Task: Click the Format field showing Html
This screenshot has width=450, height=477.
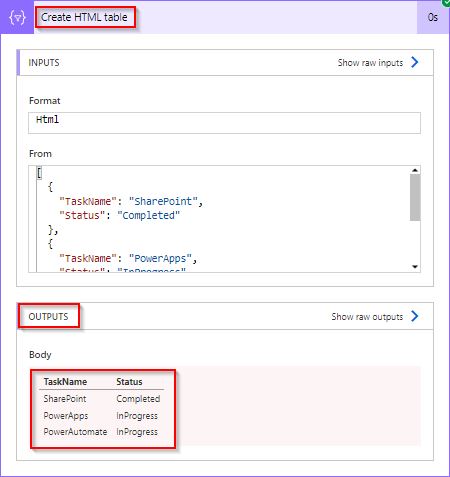Action: 224,123
